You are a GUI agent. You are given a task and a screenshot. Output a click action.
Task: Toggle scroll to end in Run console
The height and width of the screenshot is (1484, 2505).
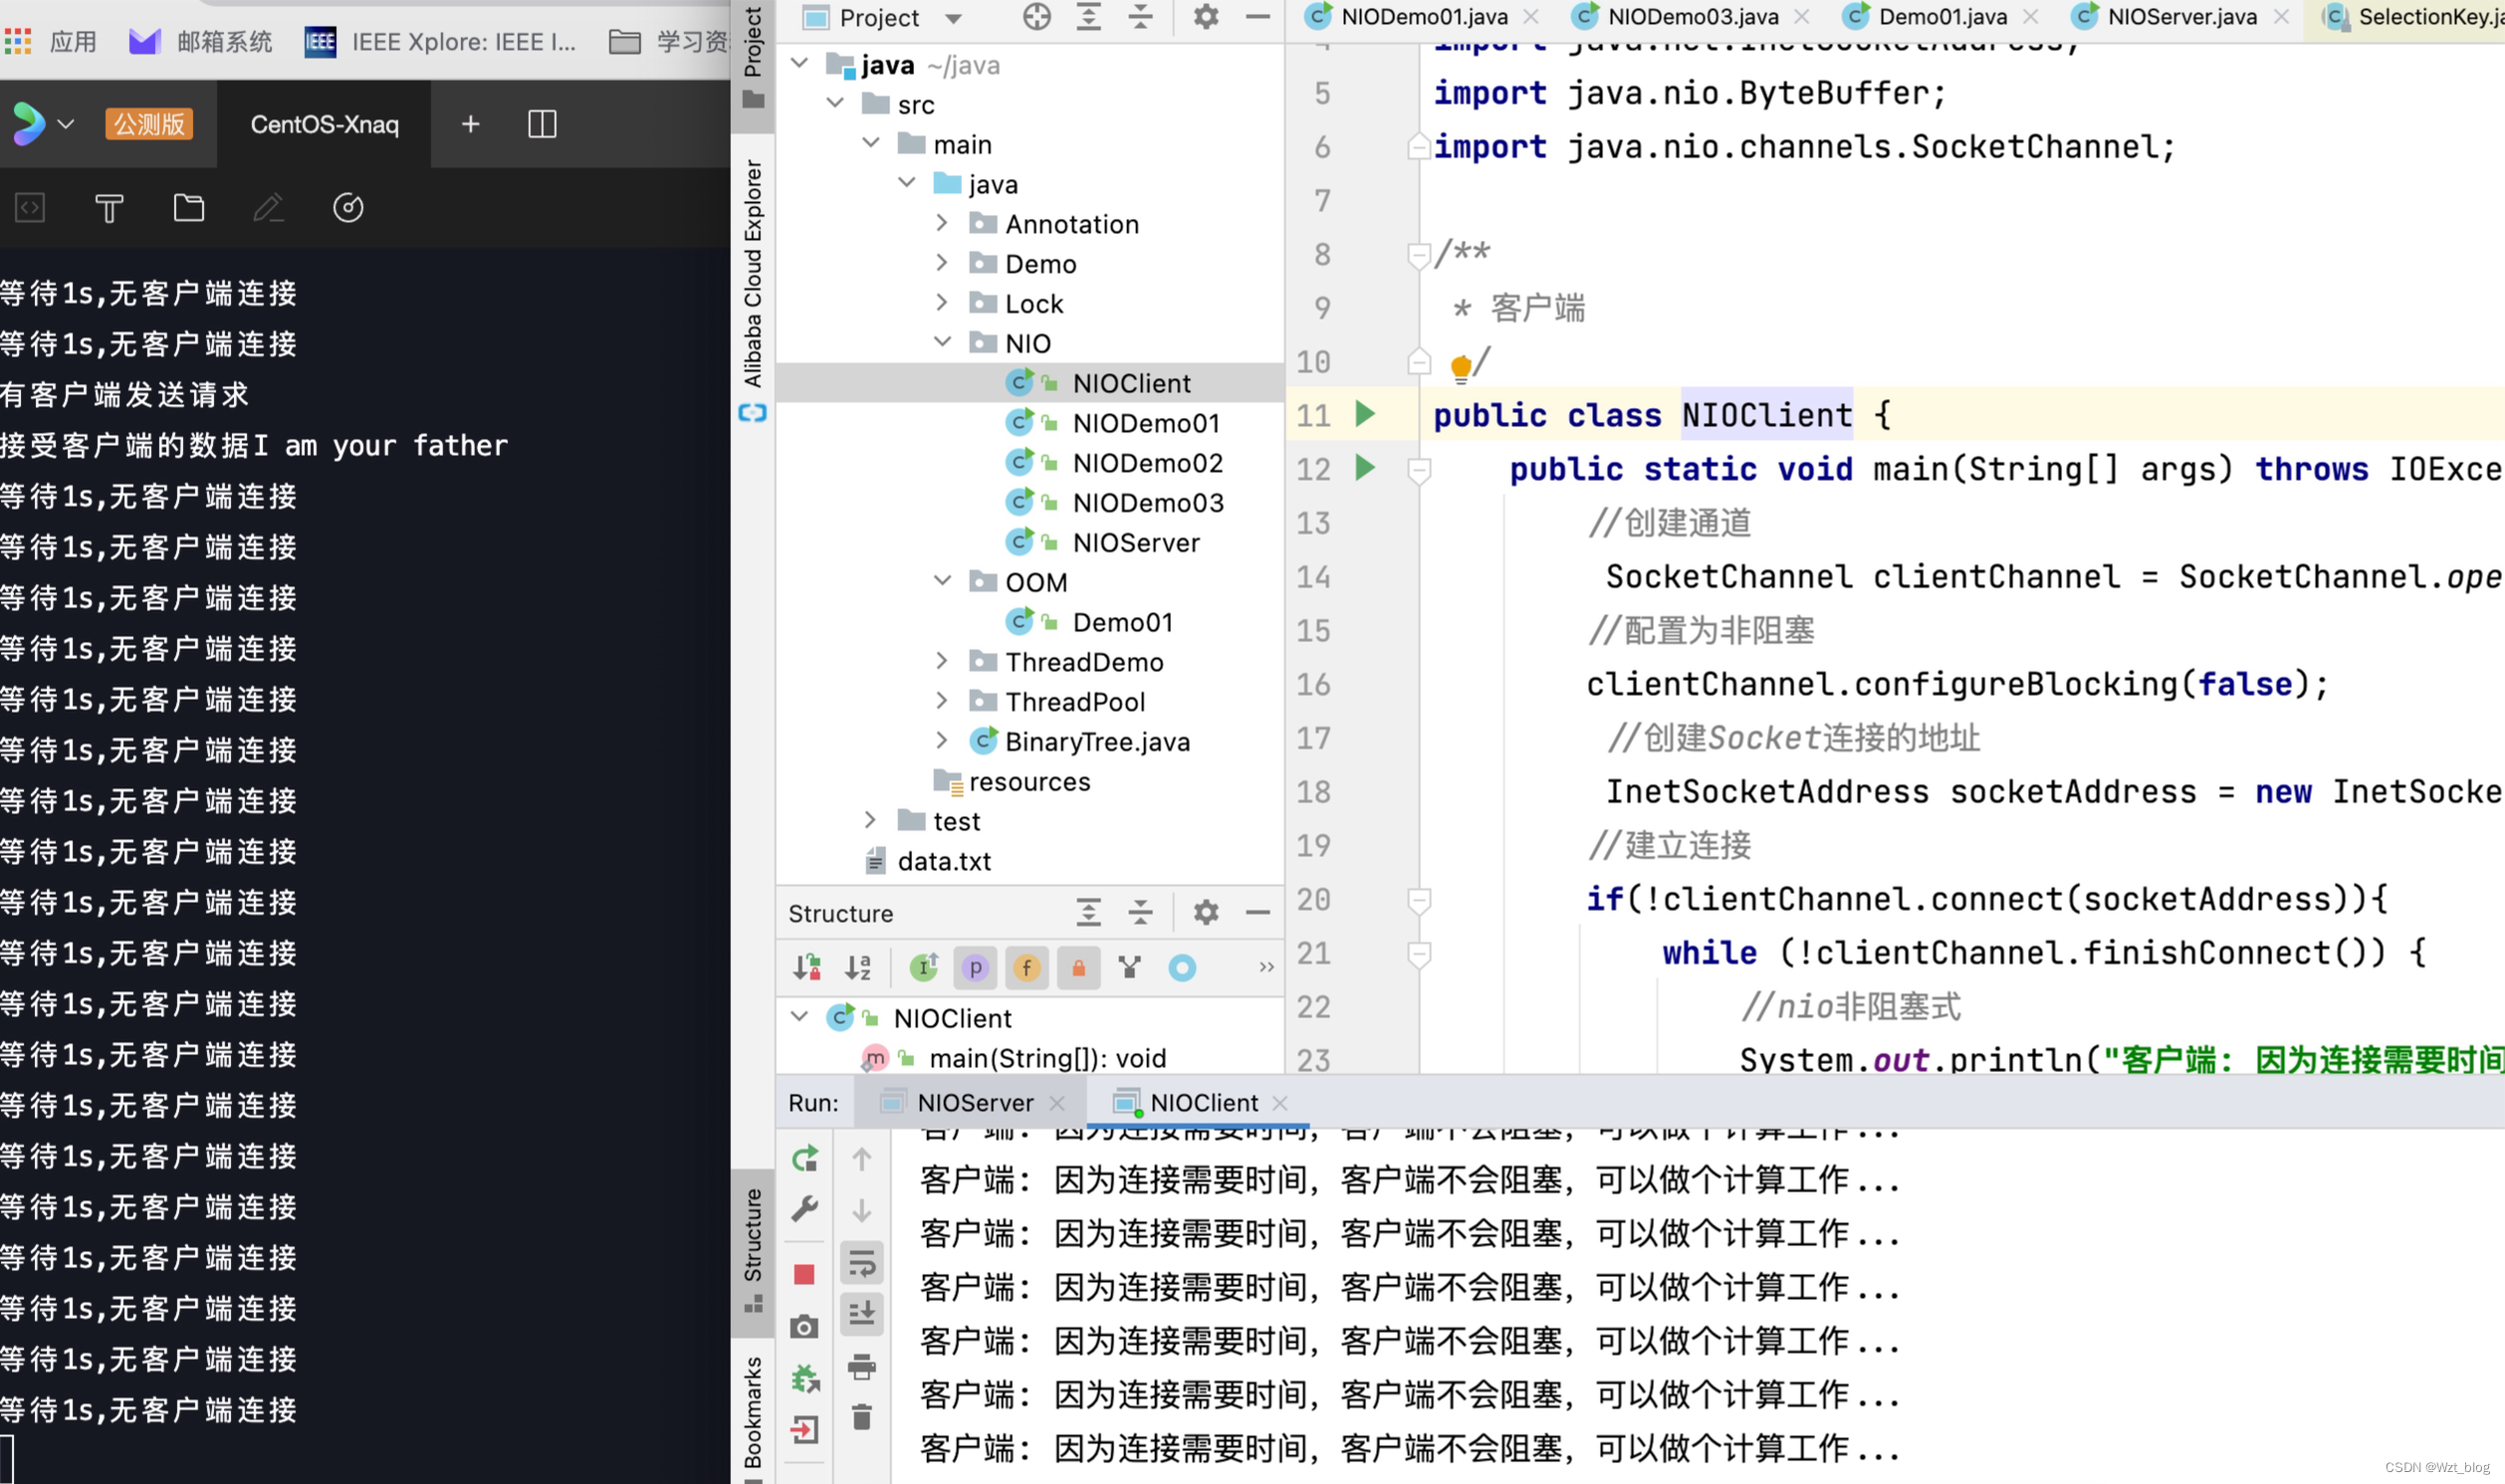tap(861, 1313)
